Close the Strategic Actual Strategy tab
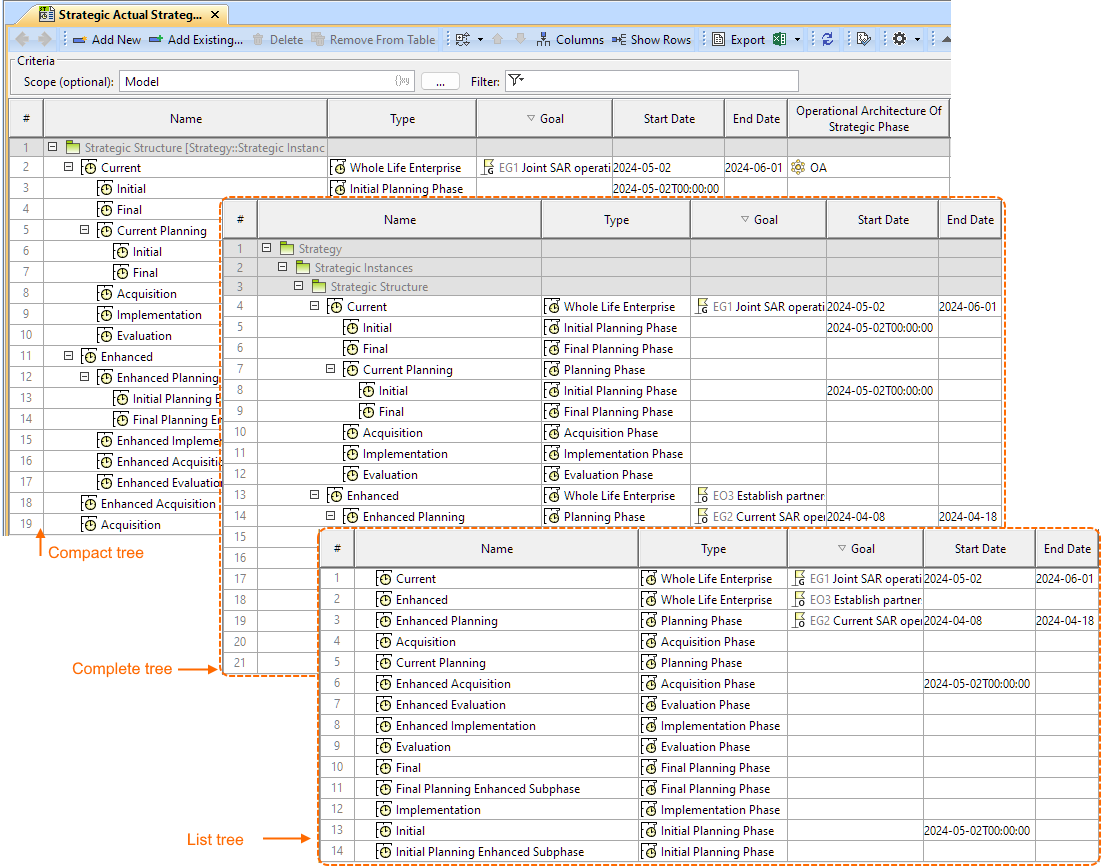This screenshot has width=1102, height=867. (216, 14)
